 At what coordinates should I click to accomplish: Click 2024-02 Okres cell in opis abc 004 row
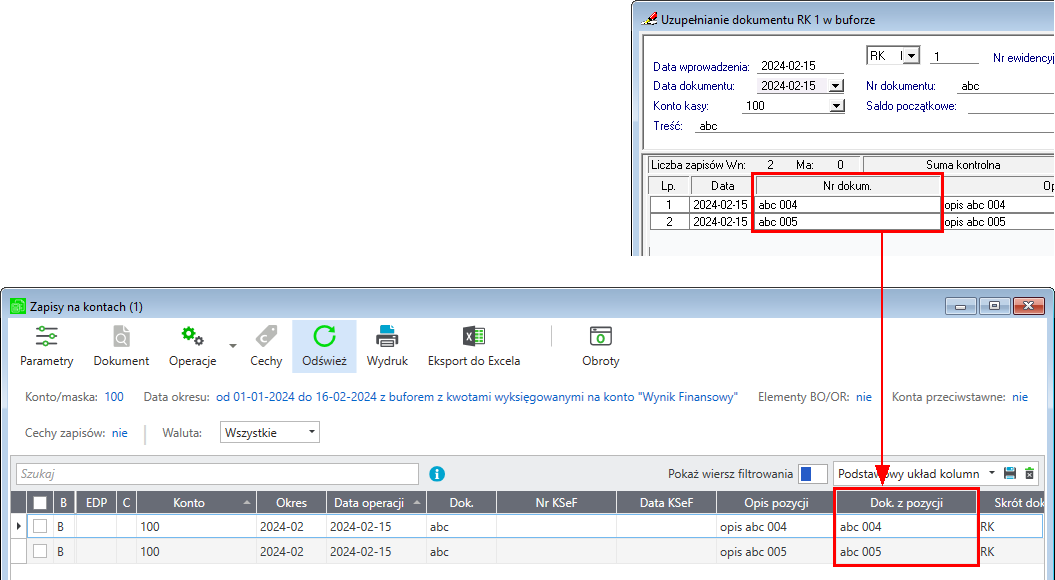pos(291,527)
